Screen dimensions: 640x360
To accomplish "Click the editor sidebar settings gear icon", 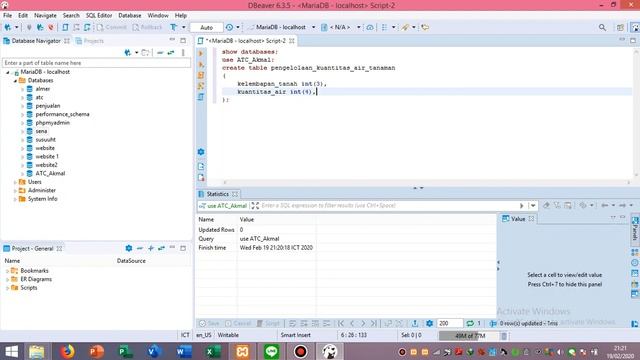I will click(x=201, y=152).
